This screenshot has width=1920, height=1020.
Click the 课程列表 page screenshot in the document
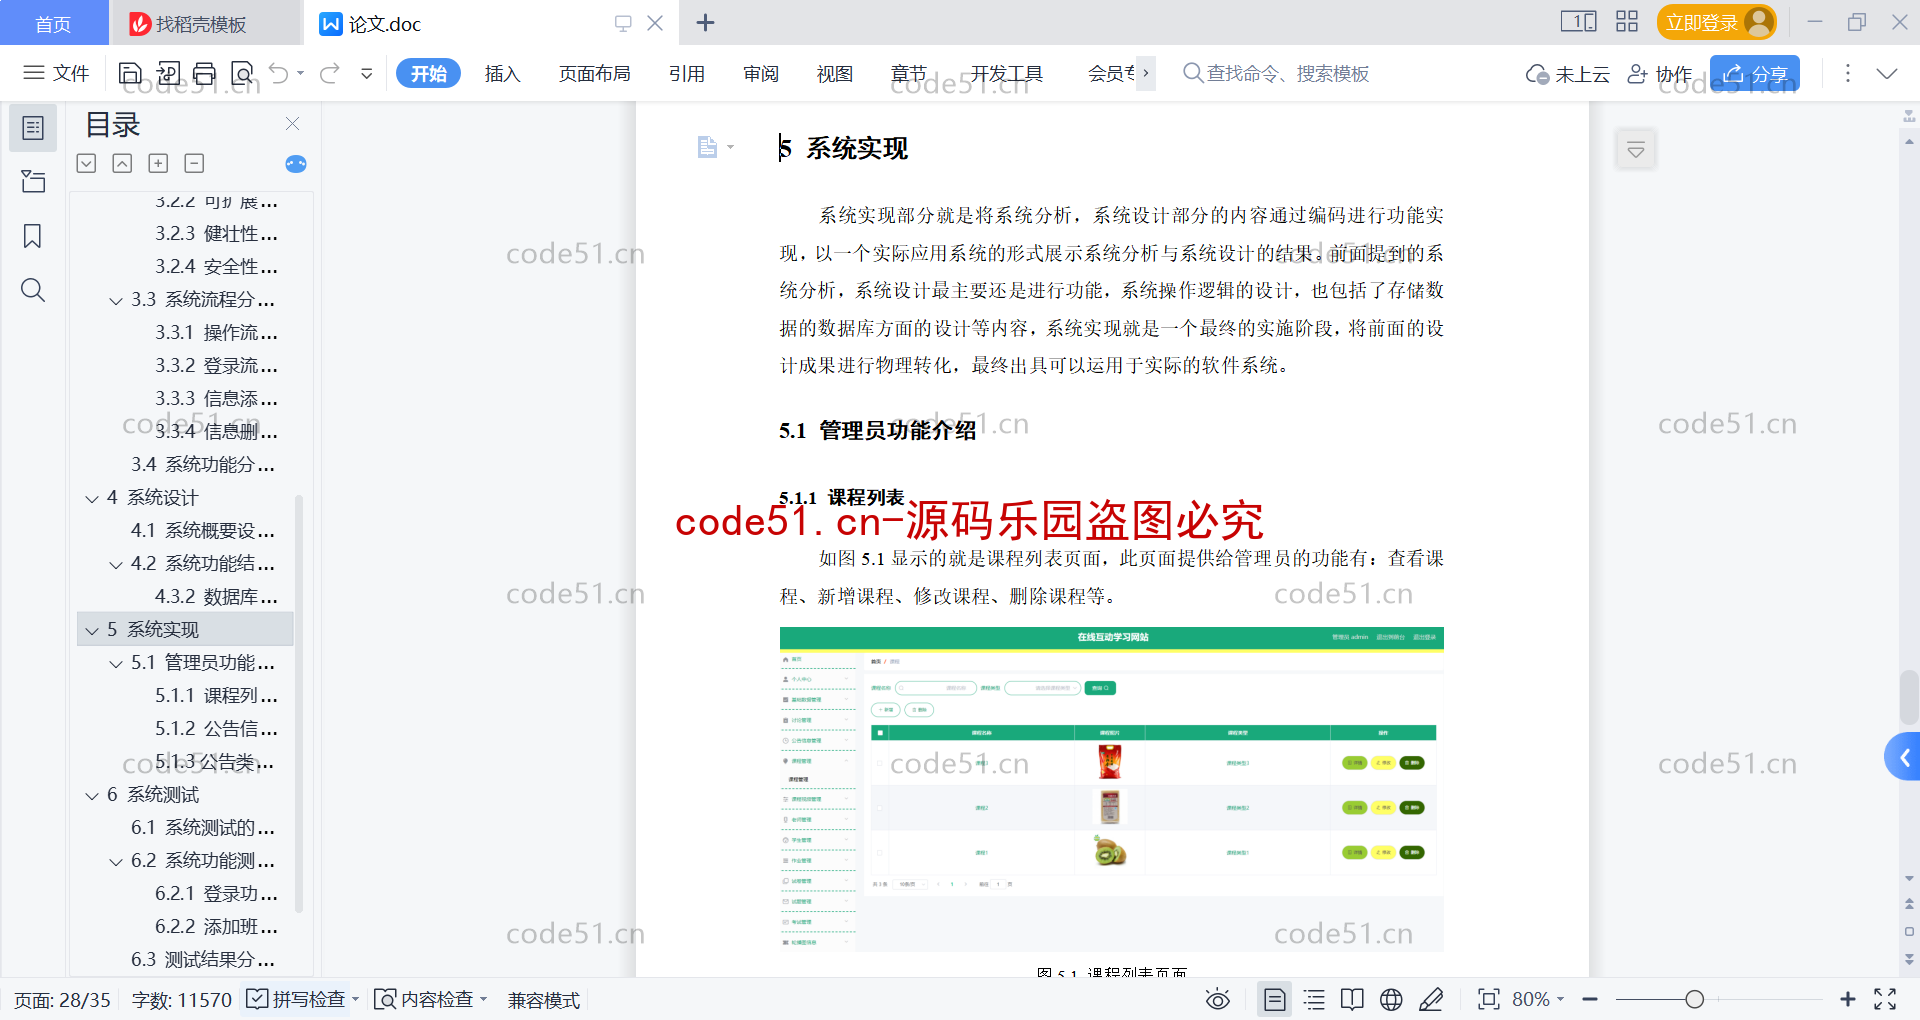click(x=1111, y=789)
